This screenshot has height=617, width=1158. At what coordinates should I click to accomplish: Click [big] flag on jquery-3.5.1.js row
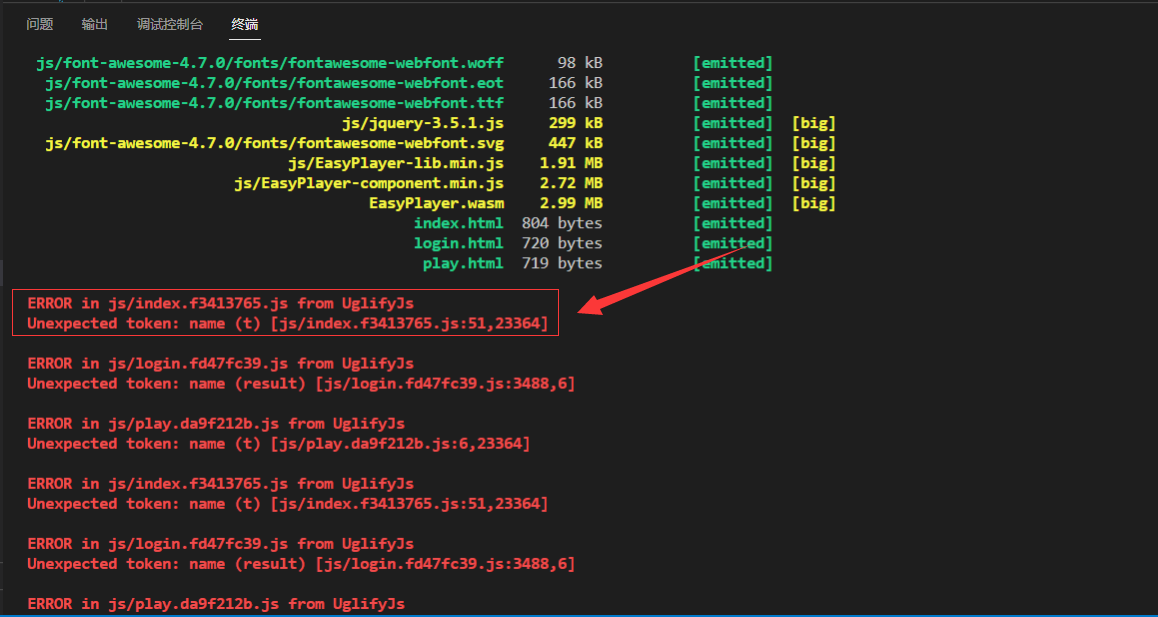click(814, 123)
